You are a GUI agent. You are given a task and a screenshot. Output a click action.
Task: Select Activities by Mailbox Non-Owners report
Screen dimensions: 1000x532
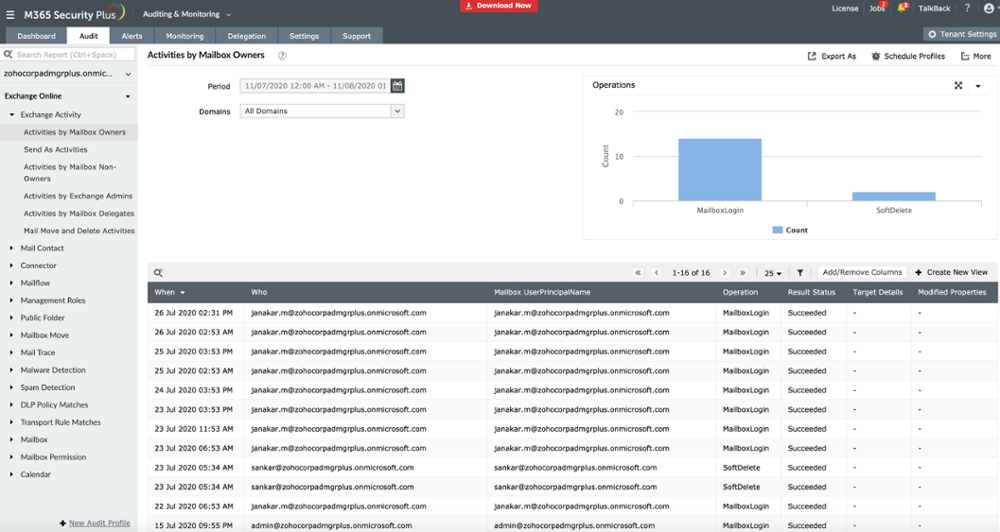point(70,173)
